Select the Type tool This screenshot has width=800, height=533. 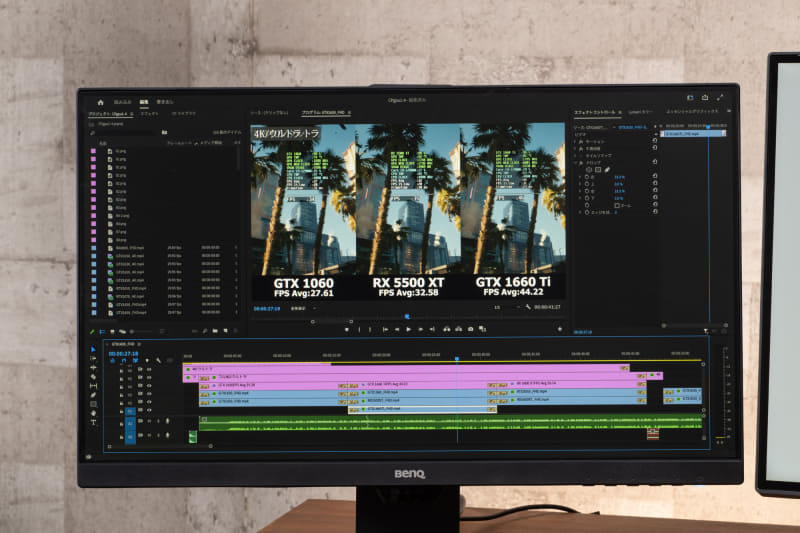[x=93, y=422]
